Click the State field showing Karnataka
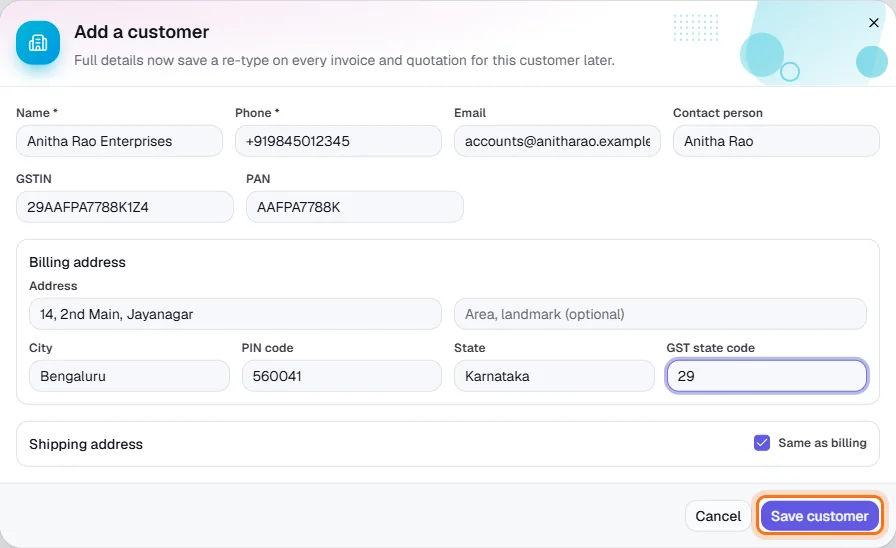 tap(554, 376)
